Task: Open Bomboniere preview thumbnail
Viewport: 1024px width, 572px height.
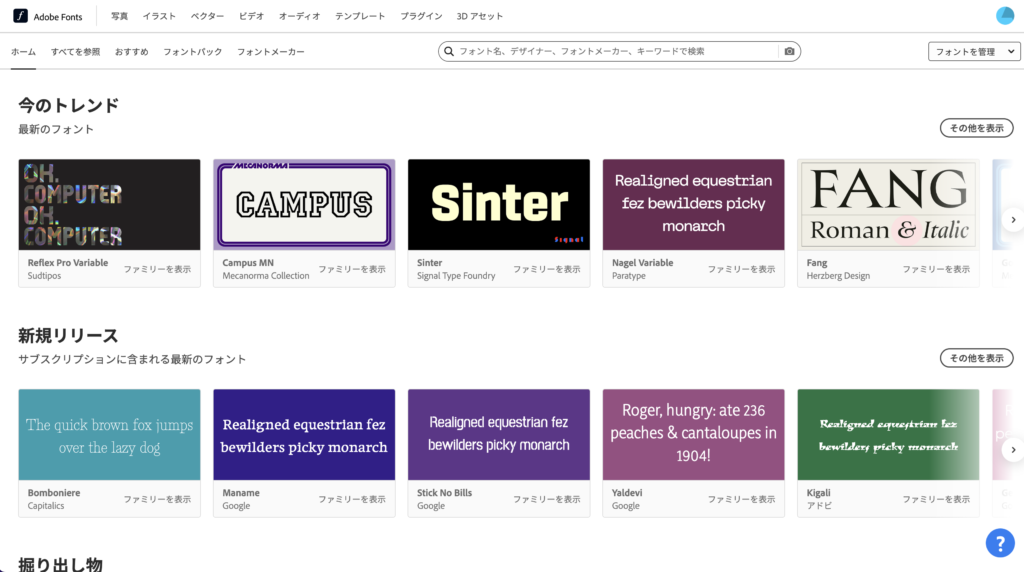Action: [x=110, y=434]
